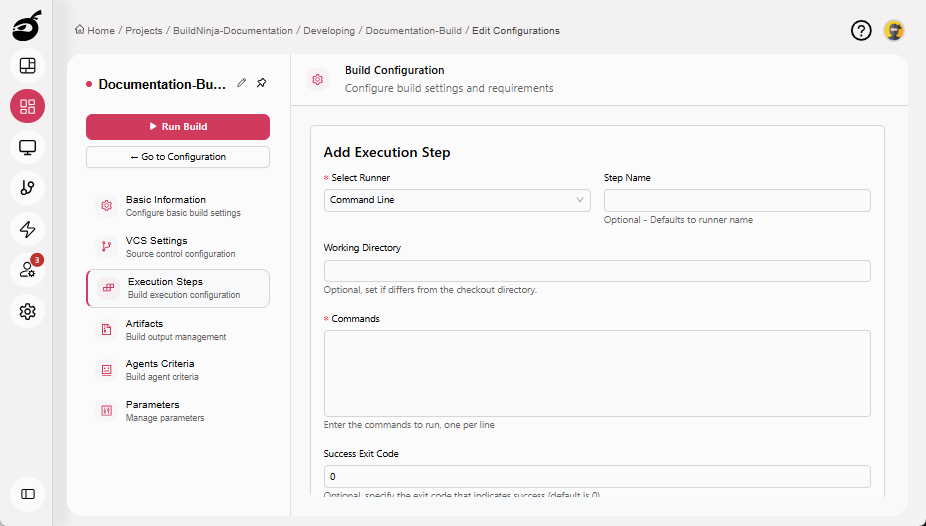Click the pencil edit icon beside configuration name
Screen dimensions: 926x526
point(242,83)
